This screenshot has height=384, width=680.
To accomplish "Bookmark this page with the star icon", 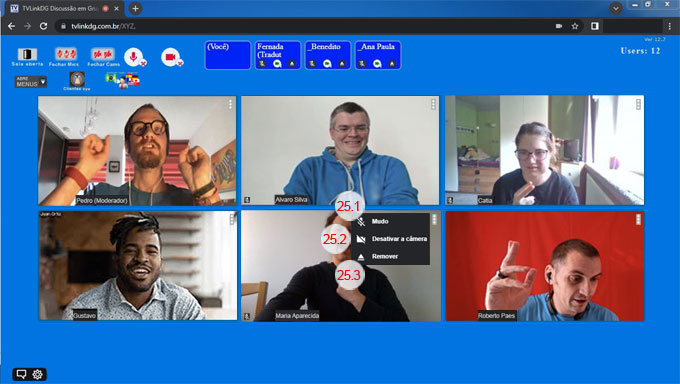I will 575,26.
